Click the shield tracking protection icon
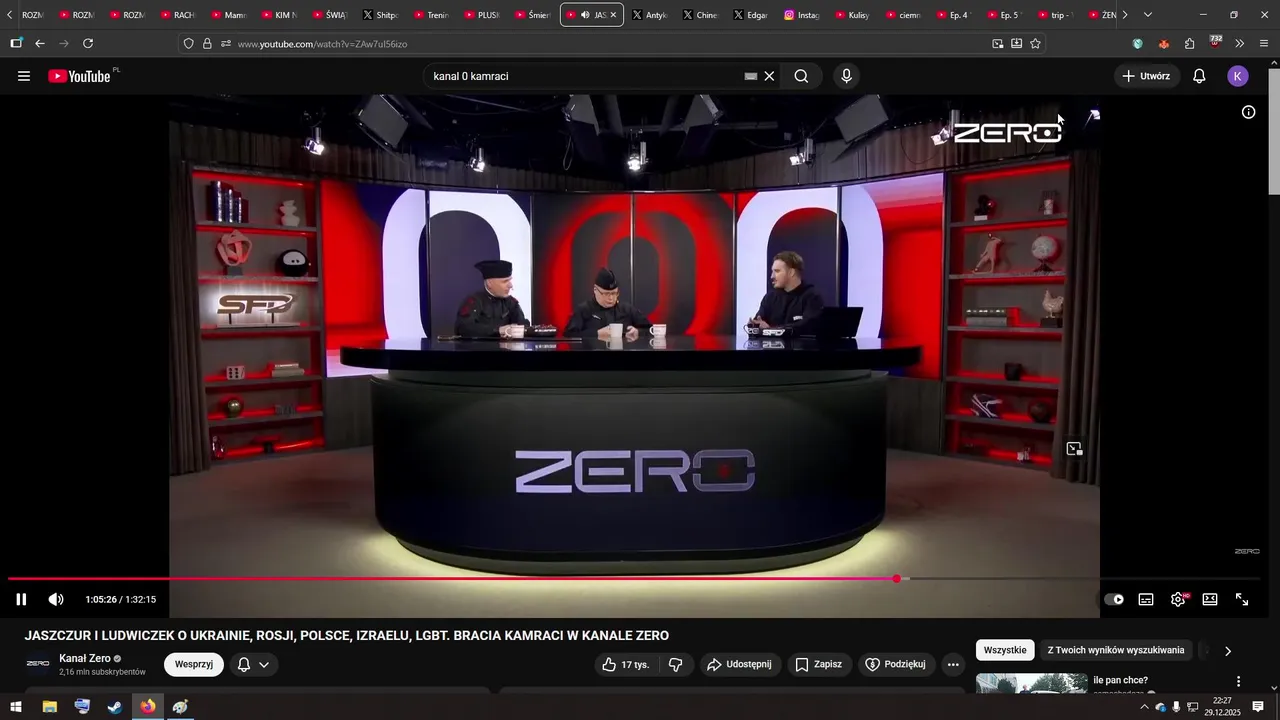Image resolution: width=1280 pixels, height=720 pixels. [189, 44]
